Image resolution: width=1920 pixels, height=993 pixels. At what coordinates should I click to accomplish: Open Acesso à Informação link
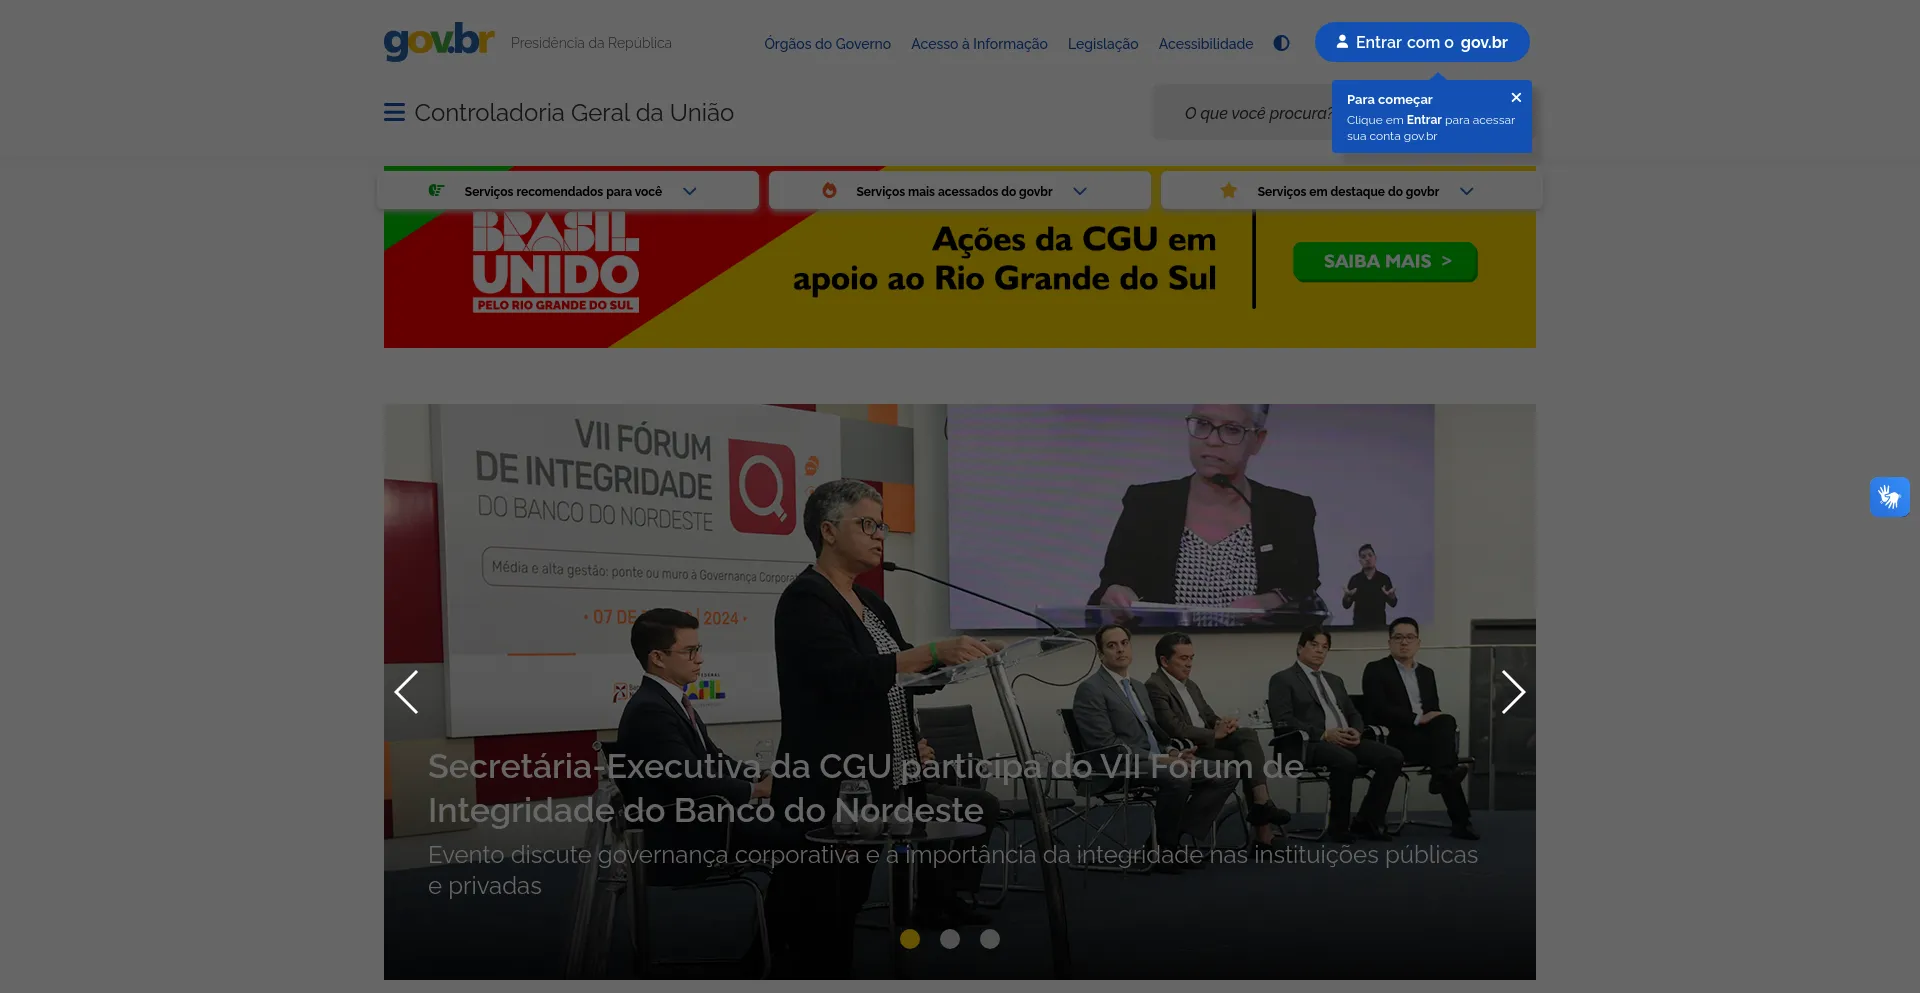979,44
